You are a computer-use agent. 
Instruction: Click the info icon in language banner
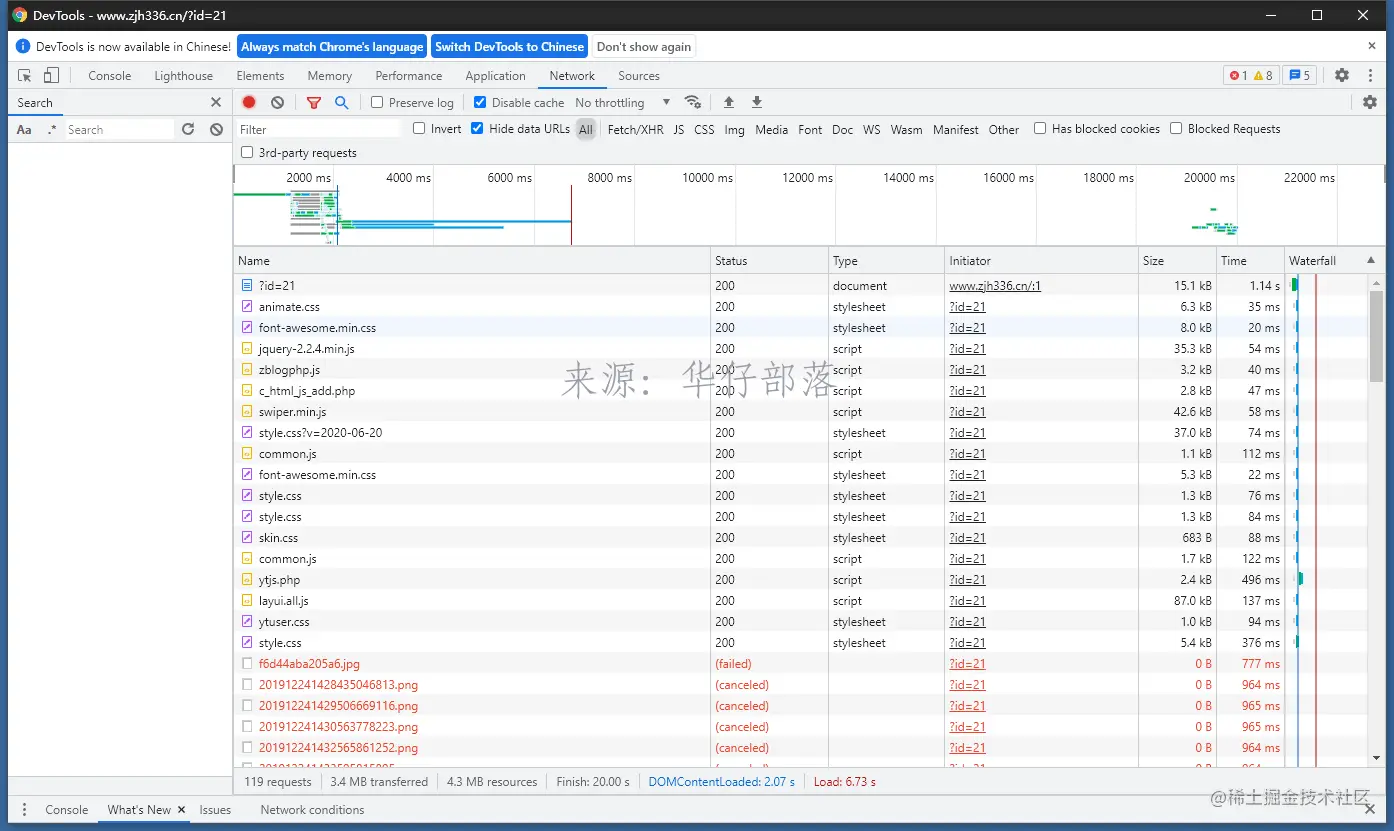tap(24, 46)
